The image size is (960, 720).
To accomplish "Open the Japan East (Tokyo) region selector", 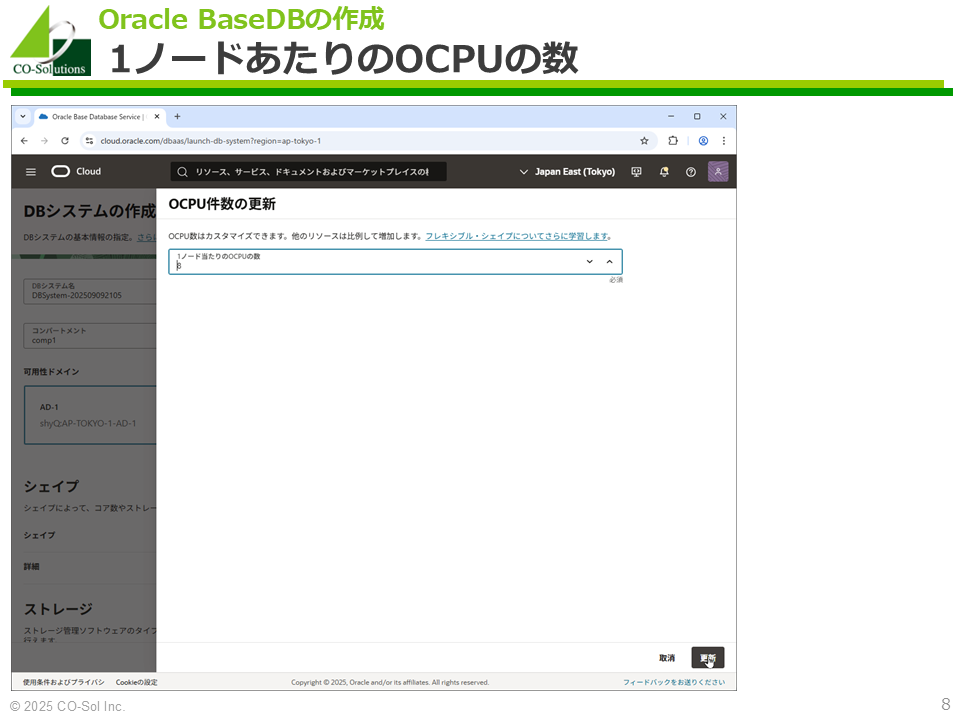I will [x=567, y=172].
